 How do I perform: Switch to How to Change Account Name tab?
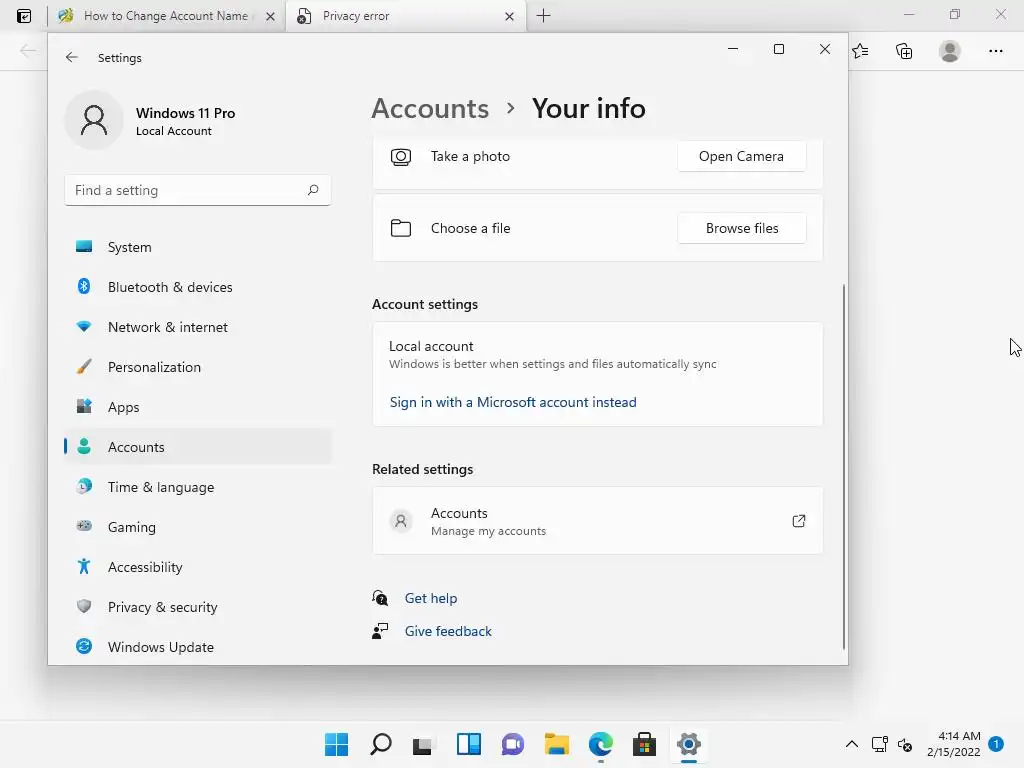tap(167, 16)
